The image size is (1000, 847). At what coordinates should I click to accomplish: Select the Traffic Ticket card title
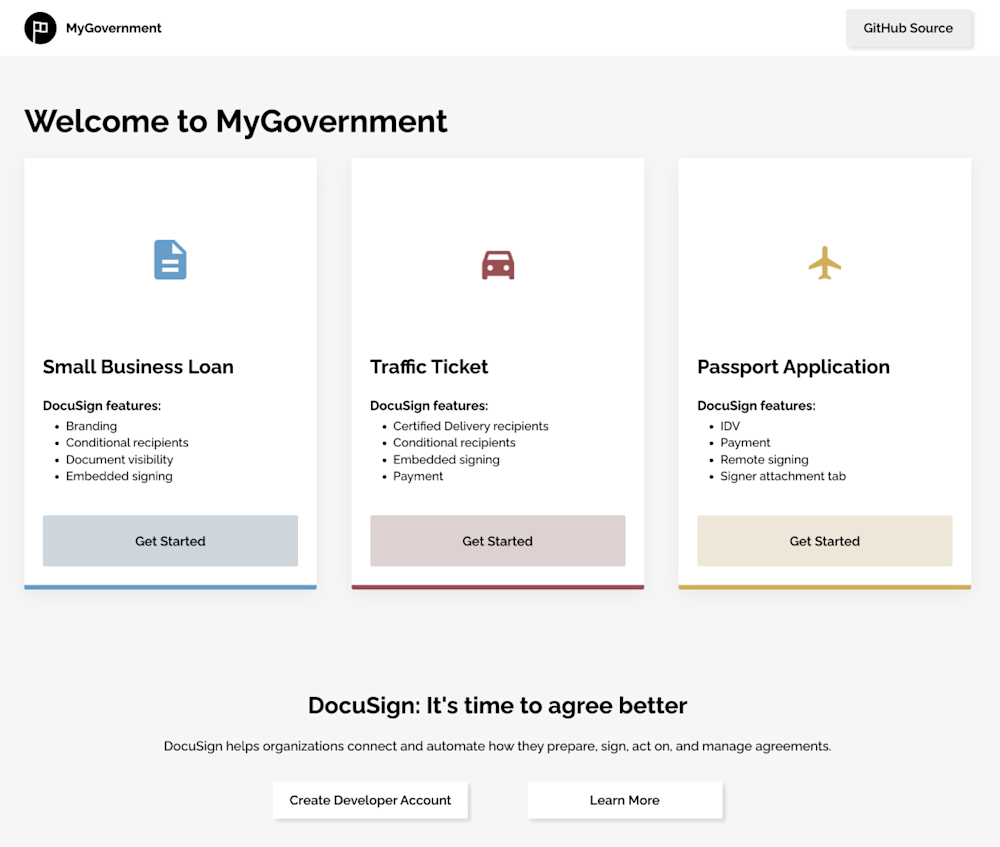click(x=429, y=367)
